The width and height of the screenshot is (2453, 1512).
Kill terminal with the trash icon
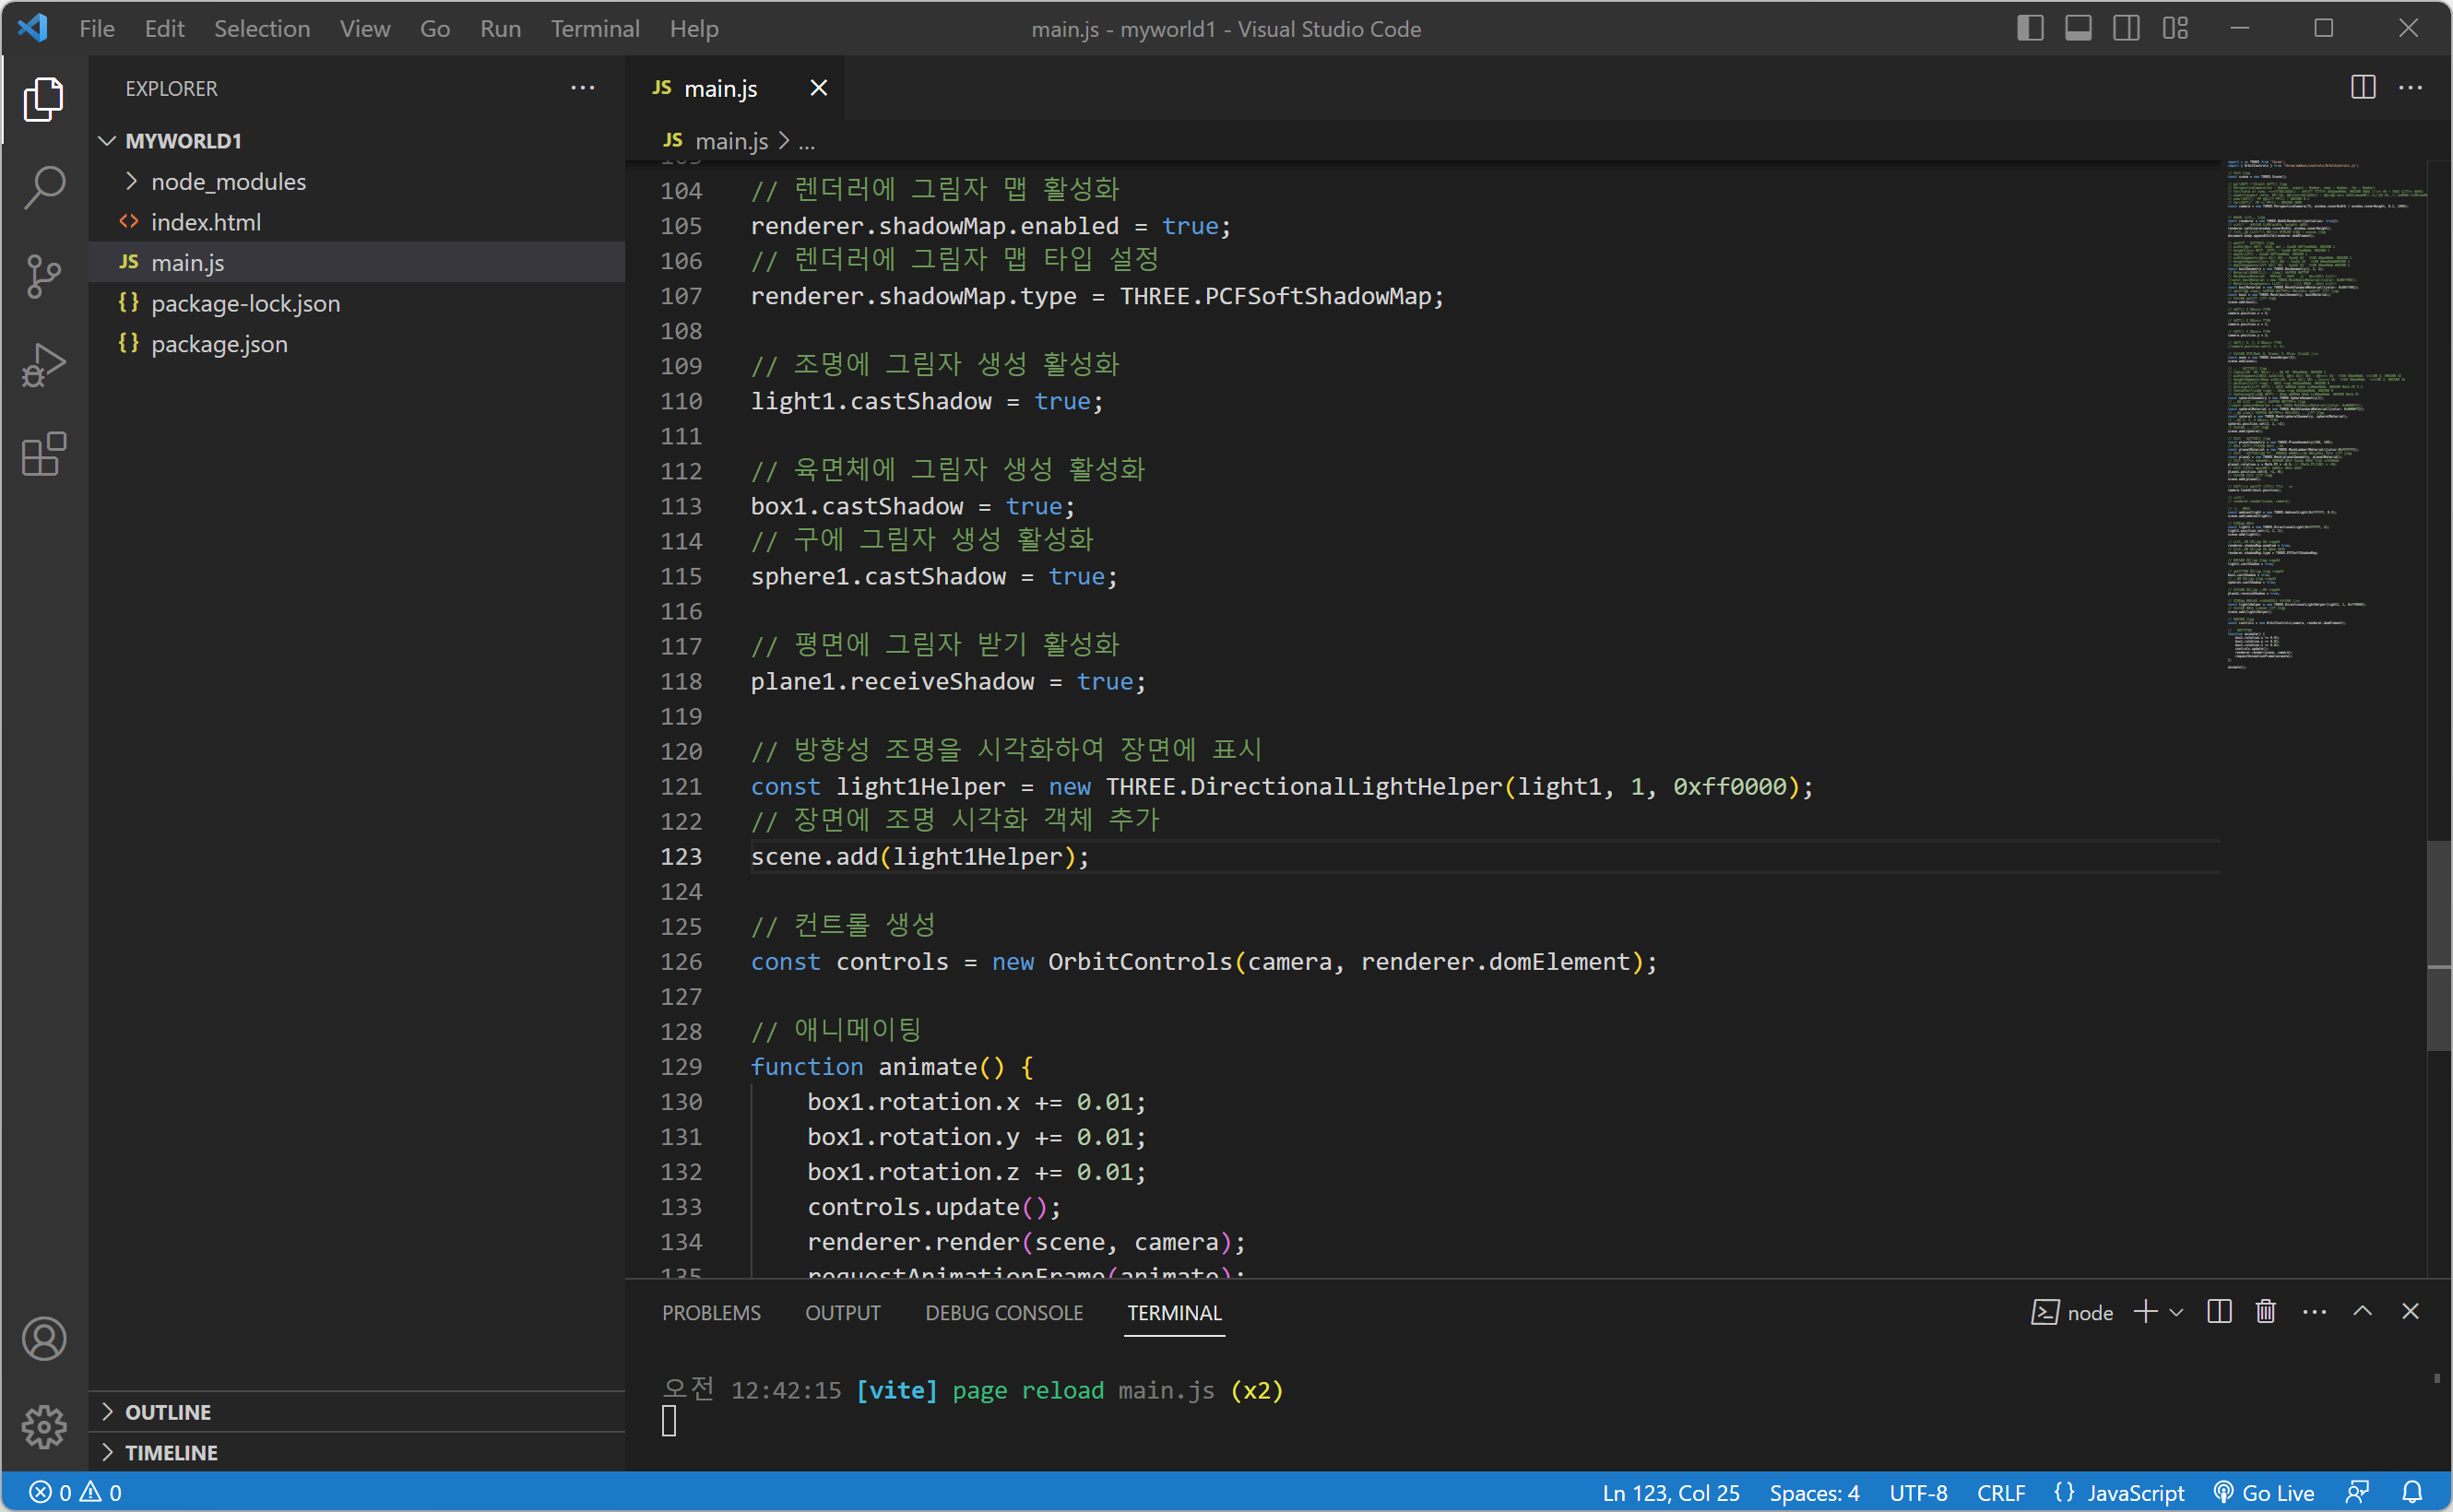coord(2265,1311)
